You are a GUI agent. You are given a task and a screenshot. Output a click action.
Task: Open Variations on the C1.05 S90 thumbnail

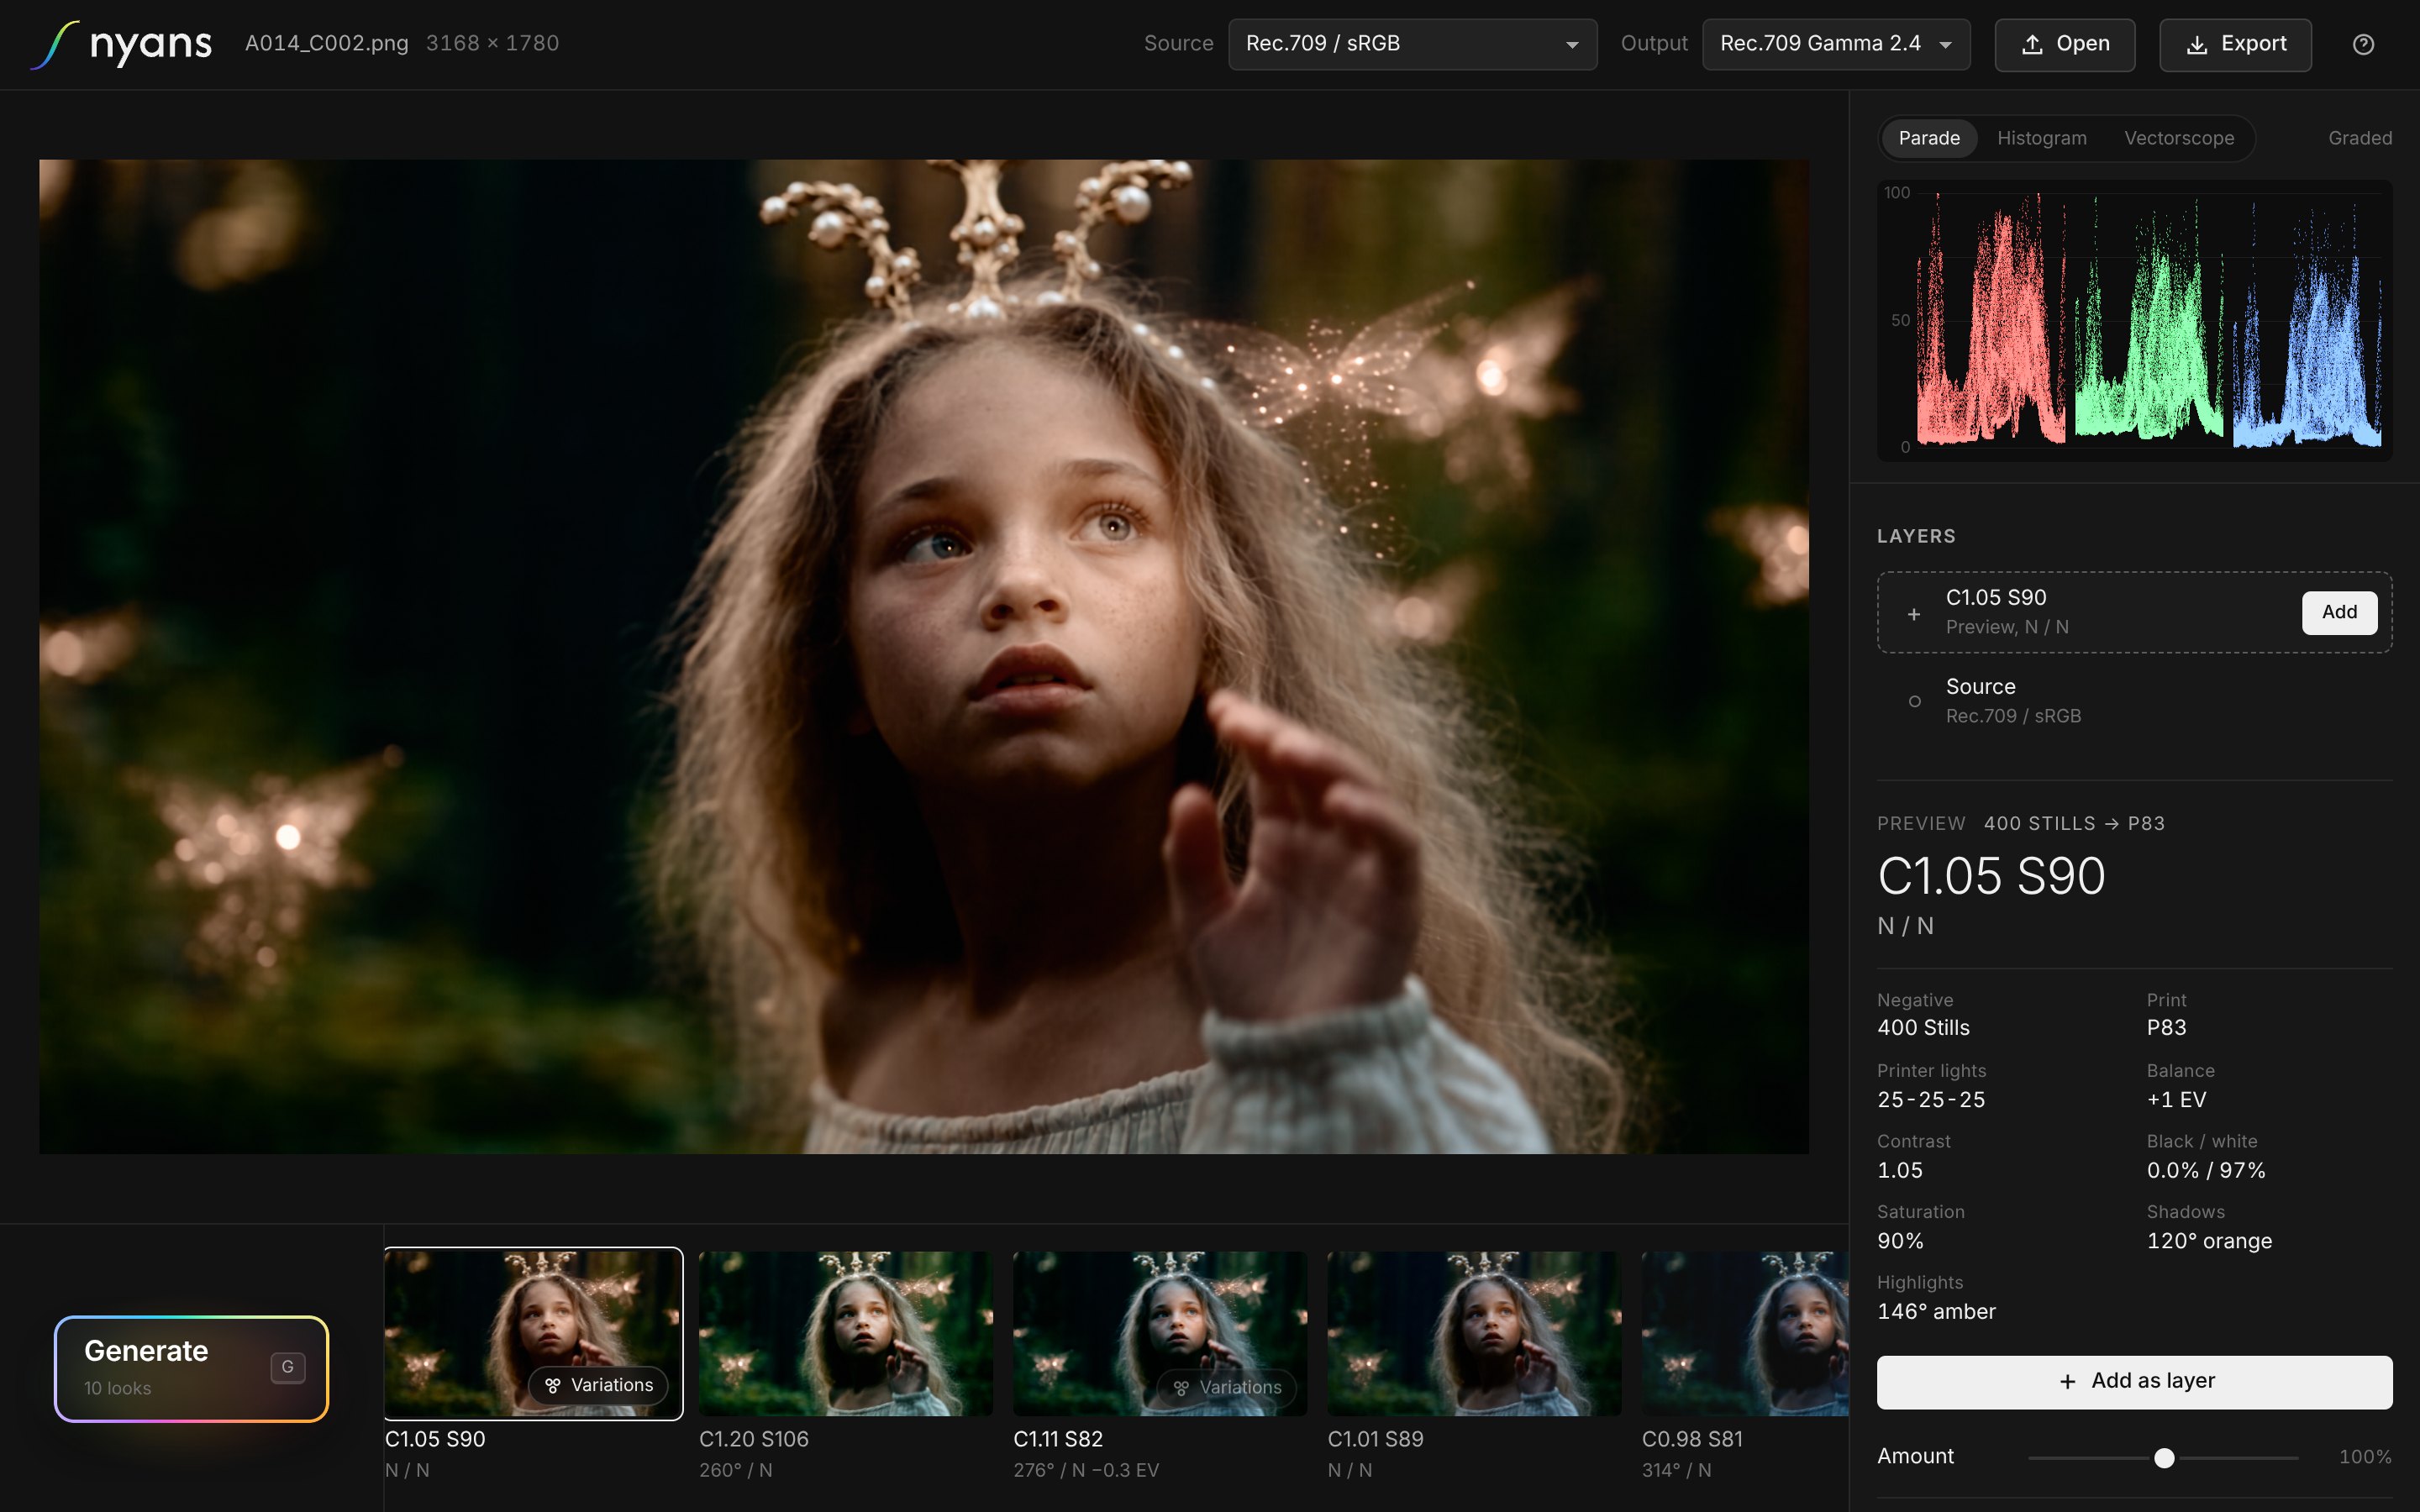(598, 1385)
